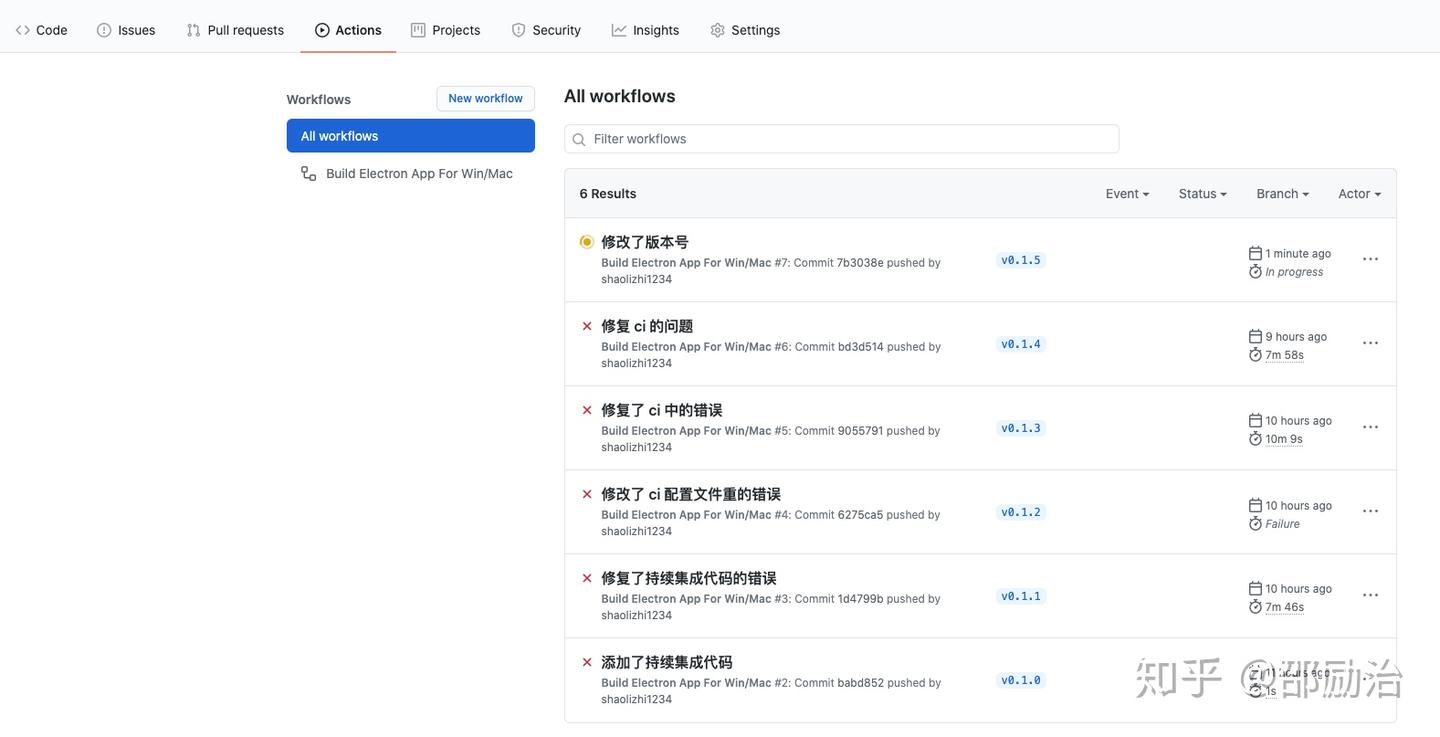Open run titled 修复了 ci 中的错误
Viewport: 1440px width, 737px height.
click(661, 410)
